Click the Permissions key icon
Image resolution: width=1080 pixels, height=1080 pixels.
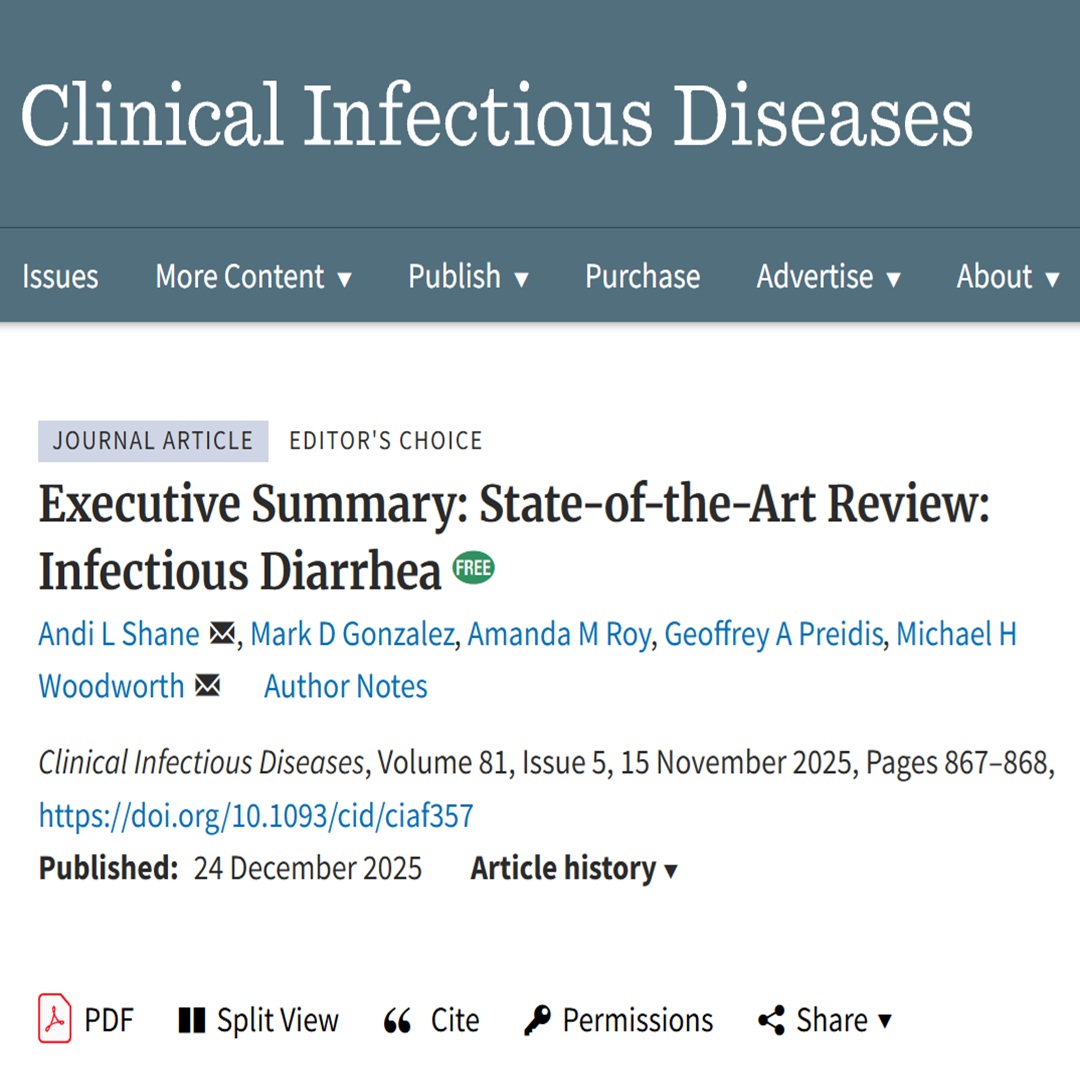[x=537, y=1020]
